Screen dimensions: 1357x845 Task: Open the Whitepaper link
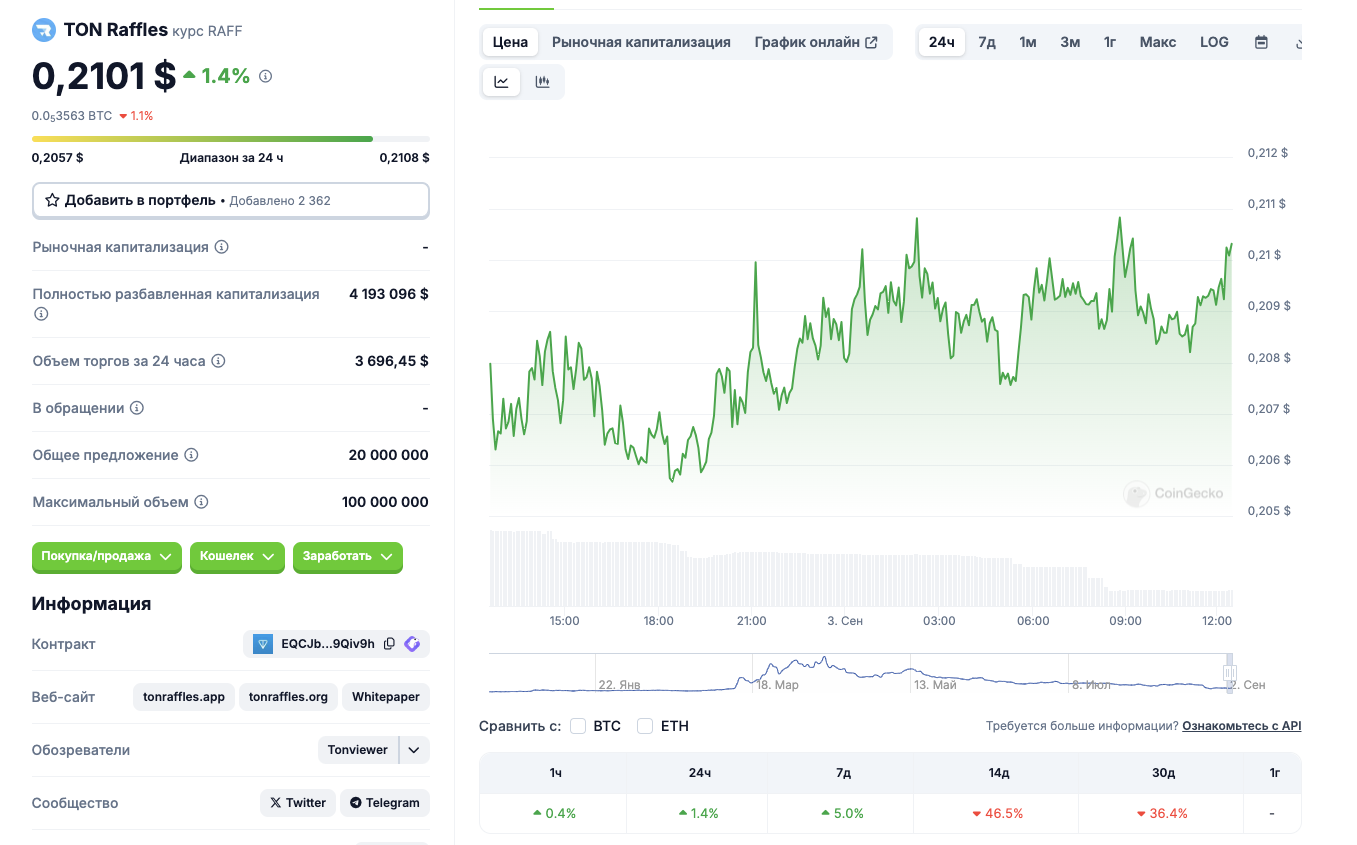tap(386, 697)
